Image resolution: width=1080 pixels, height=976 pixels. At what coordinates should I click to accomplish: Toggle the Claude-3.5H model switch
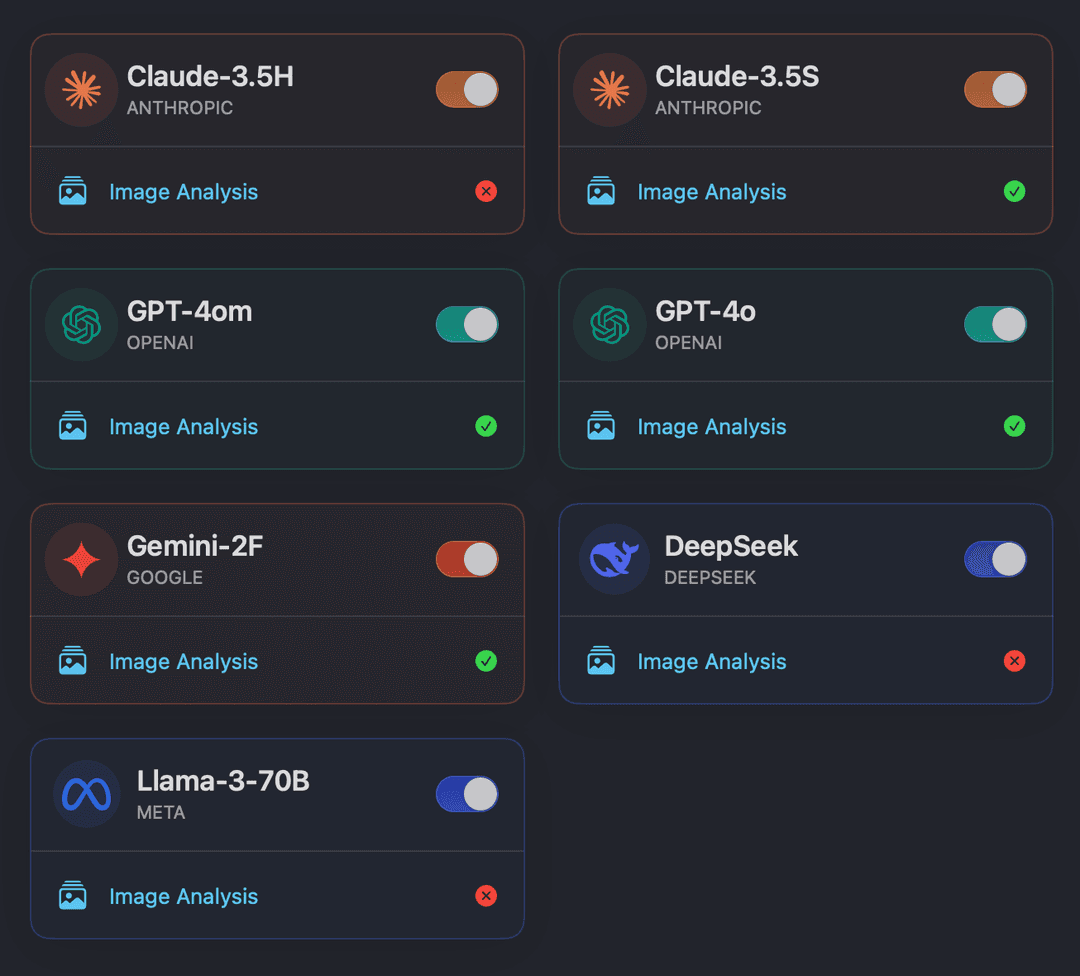click(x=467, y=90)
